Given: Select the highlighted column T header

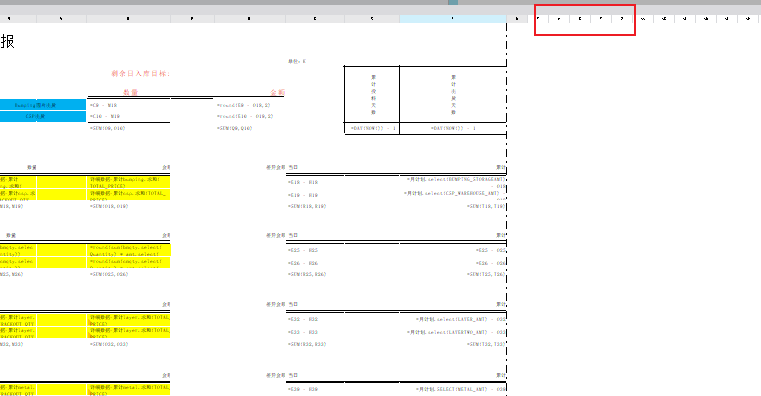Looking at the screenshot, I should coord(453,19).
